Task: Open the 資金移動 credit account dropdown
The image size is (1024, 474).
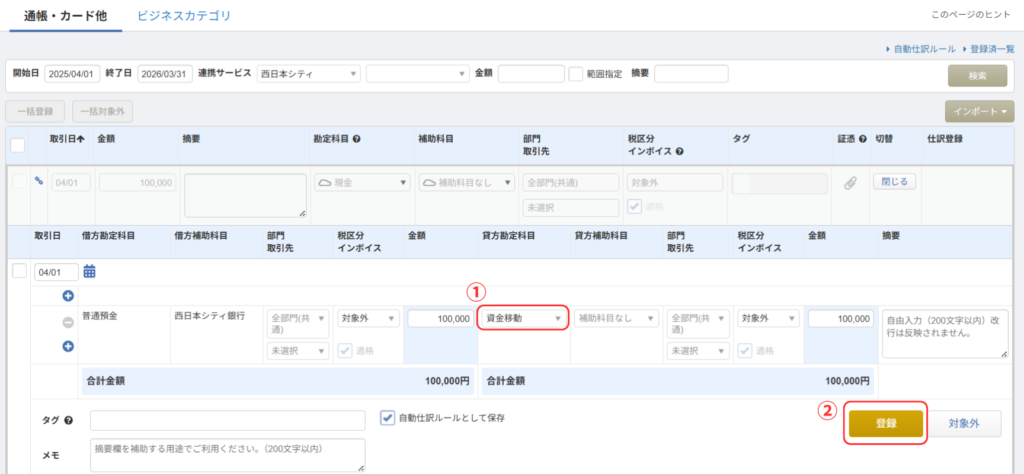Action: [523, 319]
